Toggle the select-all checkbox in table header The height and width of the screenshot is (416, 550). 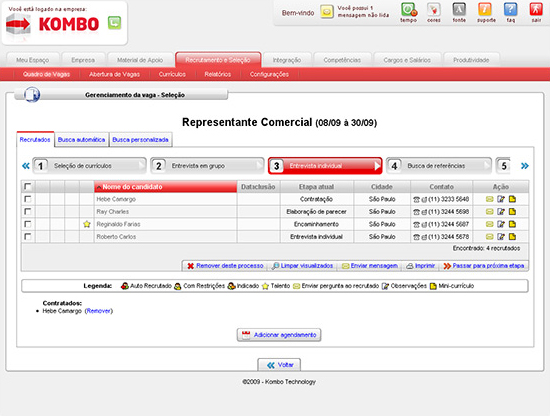click(27, 186)
